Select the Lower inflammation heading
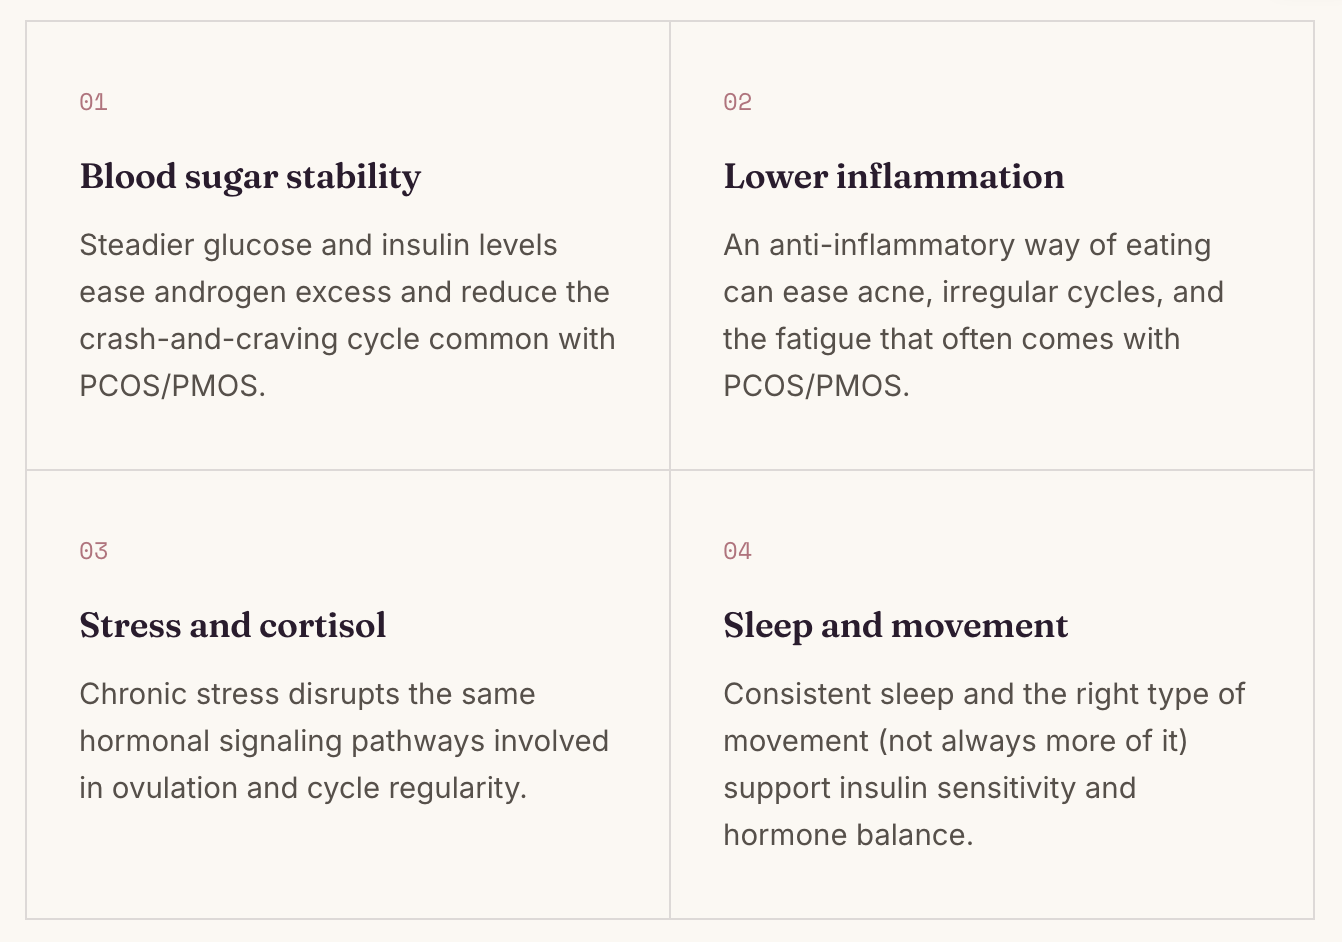 (x=894, y=177)
